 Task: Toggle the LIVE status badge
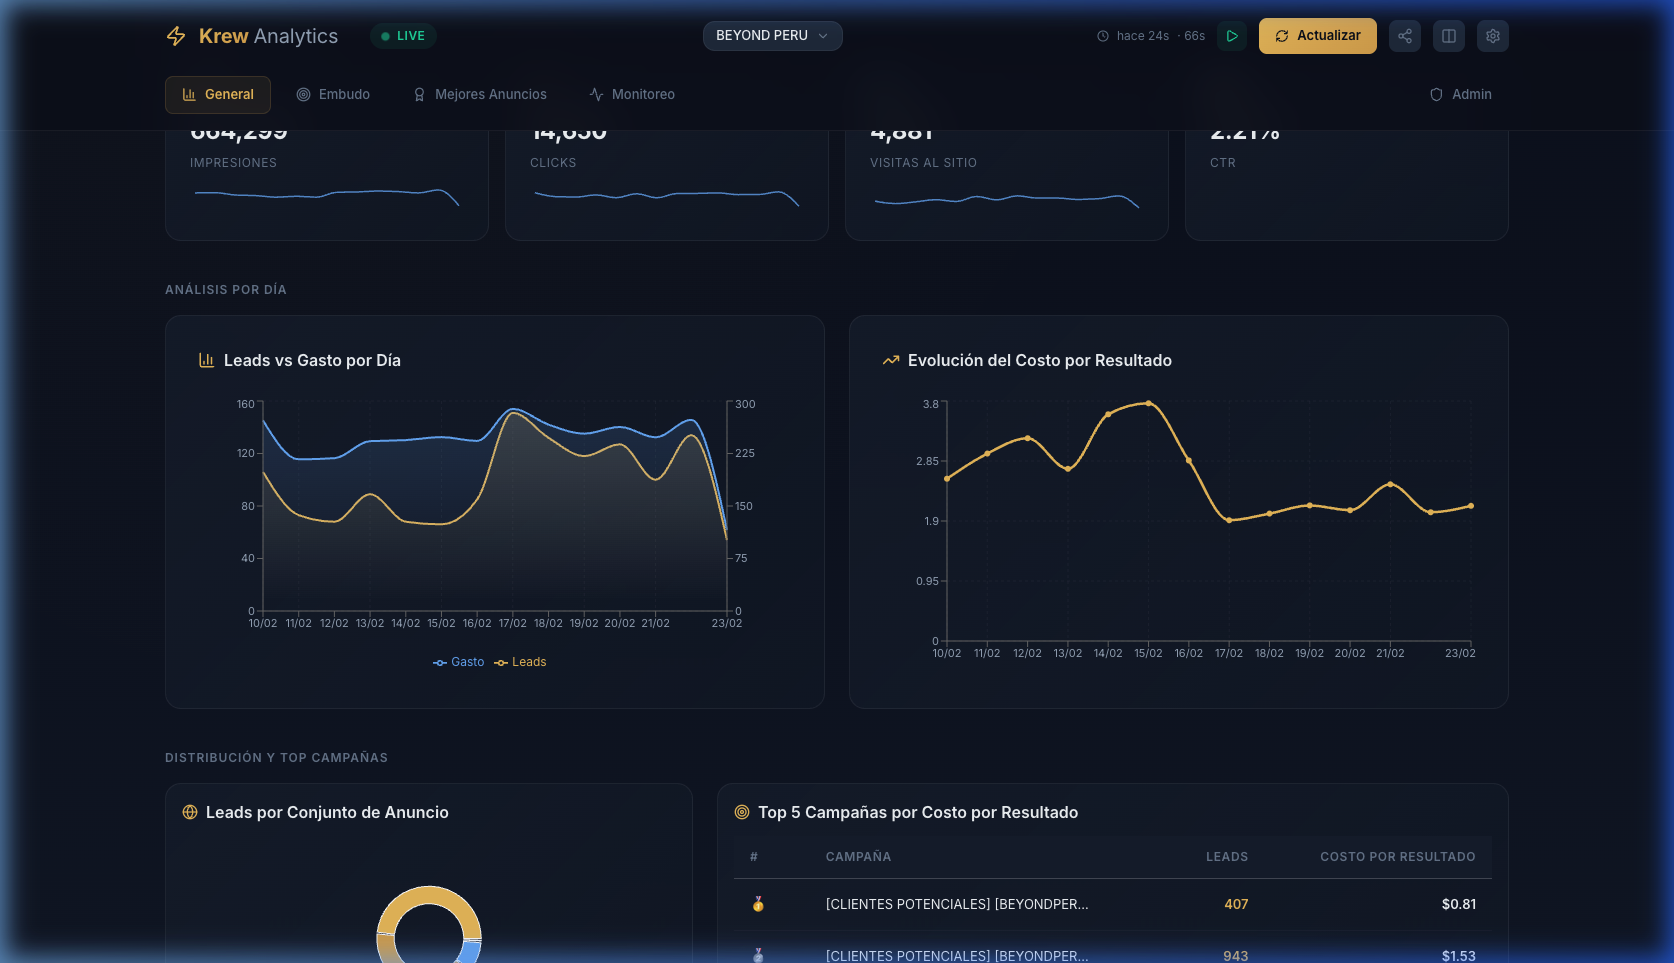point(403,36)
